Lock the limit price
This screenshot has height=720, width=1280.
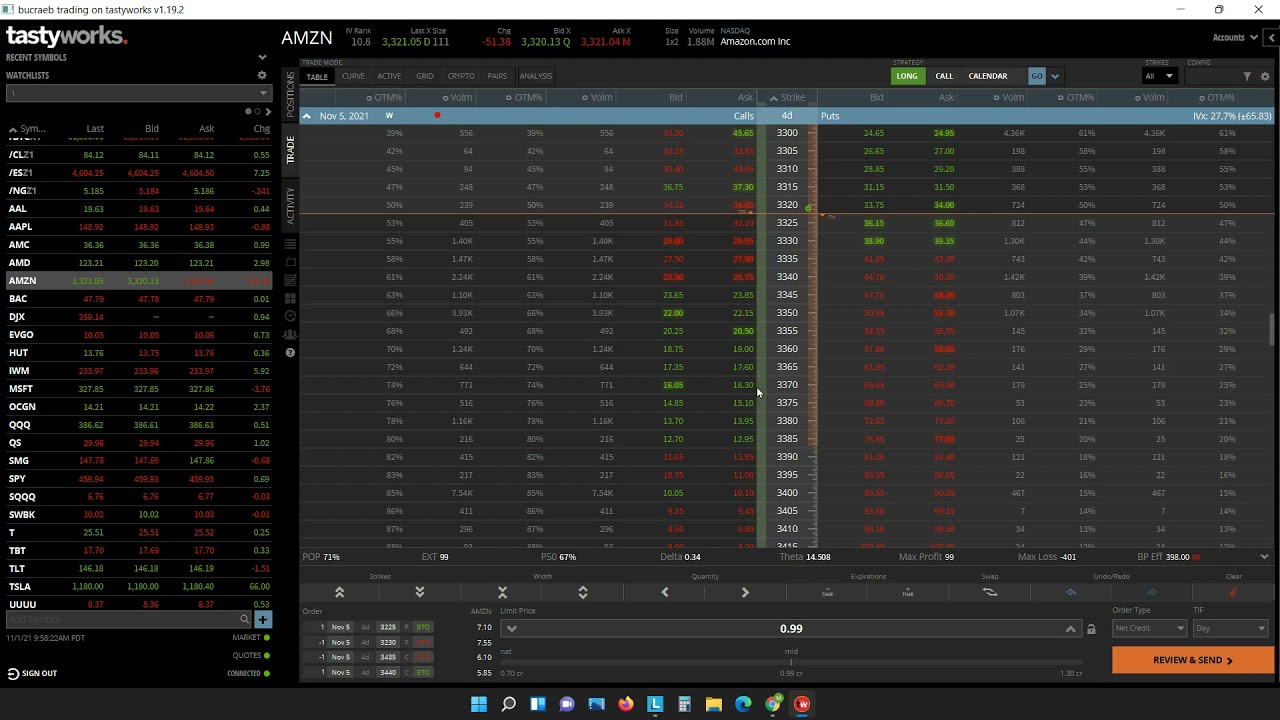tap(1091, 629)
